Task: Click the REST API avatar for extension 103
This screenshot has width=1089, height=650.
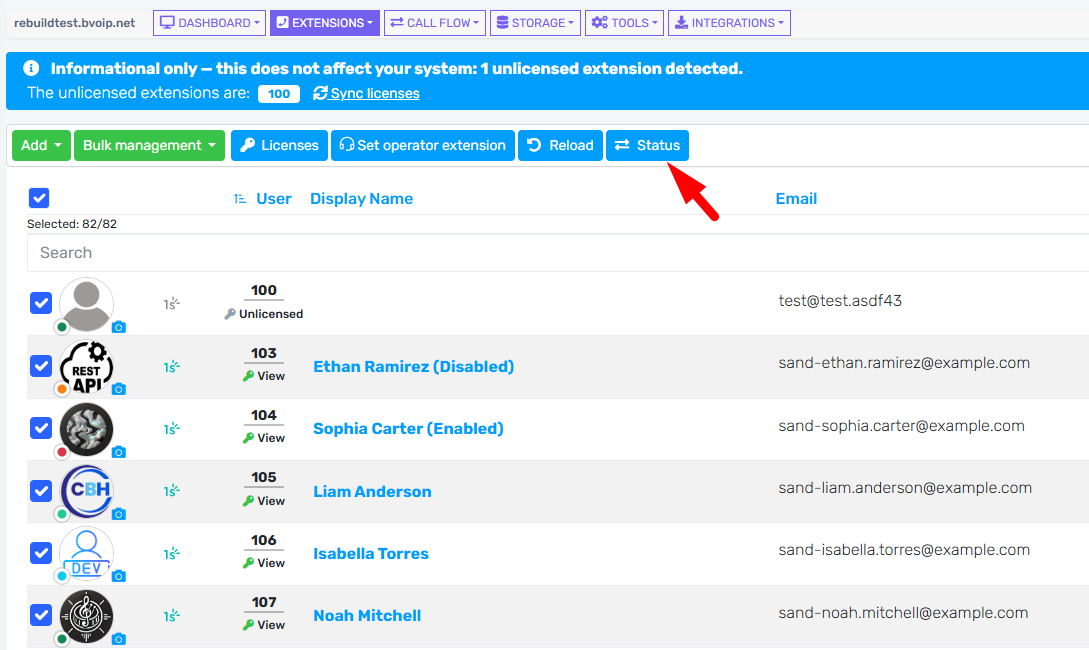Action: pos(87,366)
